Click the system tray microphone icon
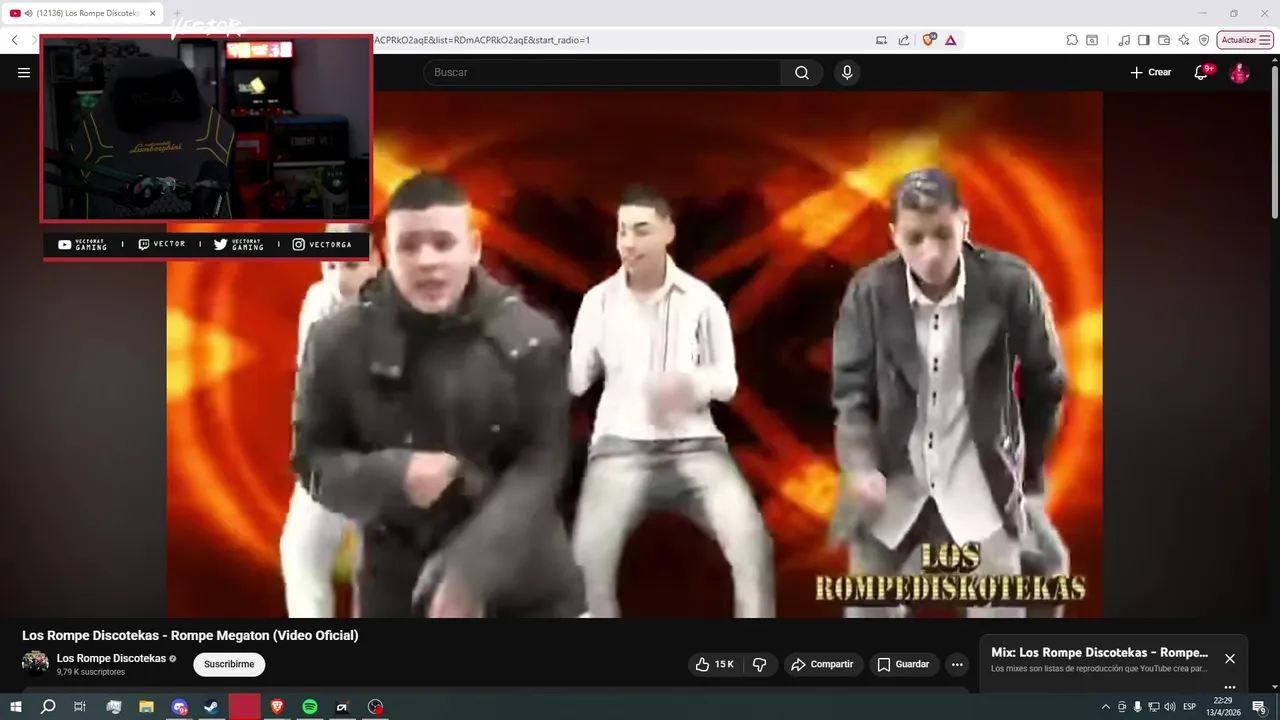This screenshot has height=720, width=1280. click(x=1137, y=707)
